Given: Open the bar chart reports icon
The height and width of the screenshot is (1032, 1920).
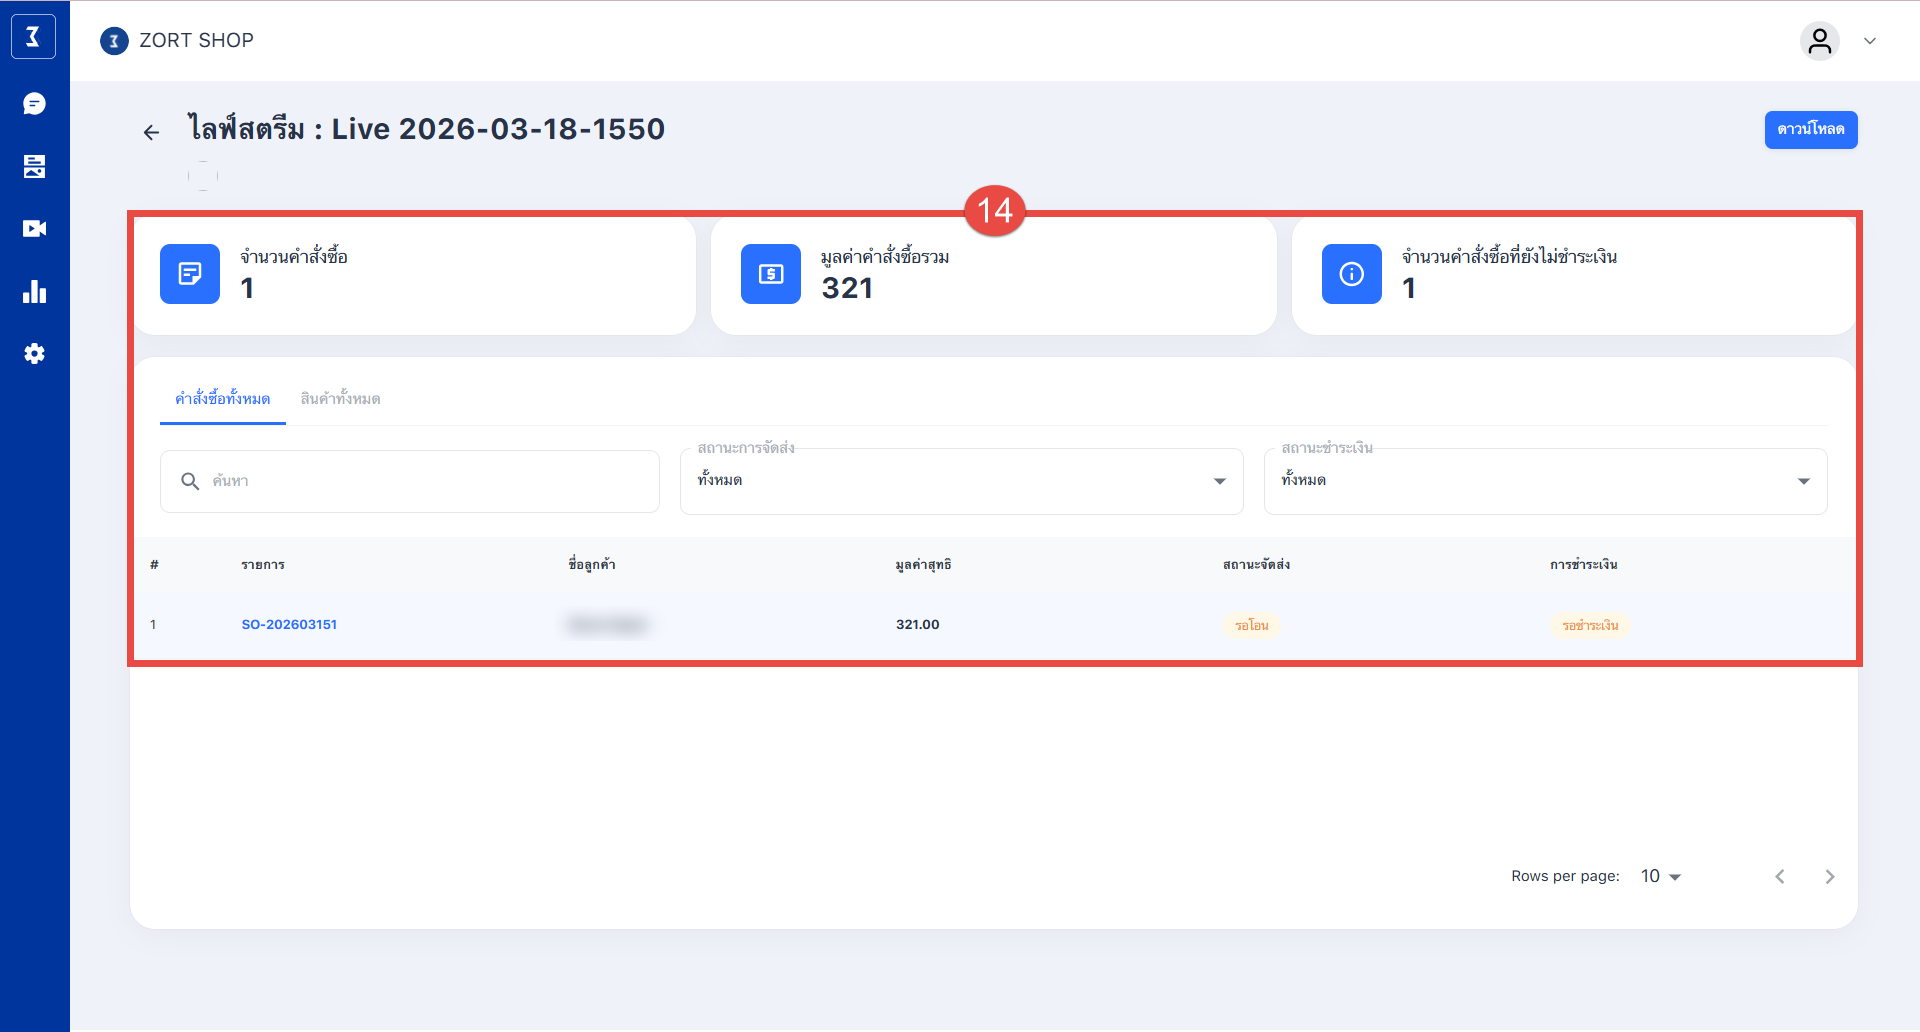Looking at the screenshot, I should tap(34, 292).
